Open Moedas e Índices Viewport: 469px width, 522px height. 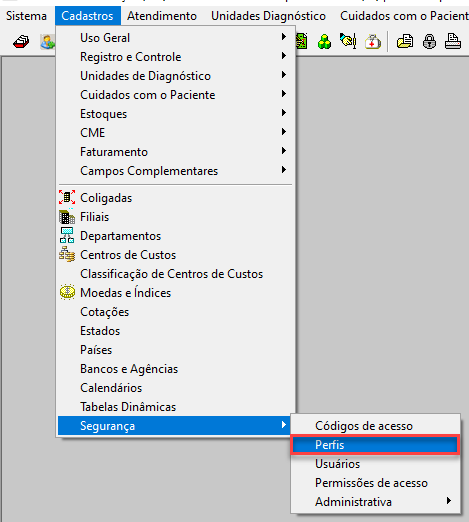pyautogui.click(x=175, y=293)
